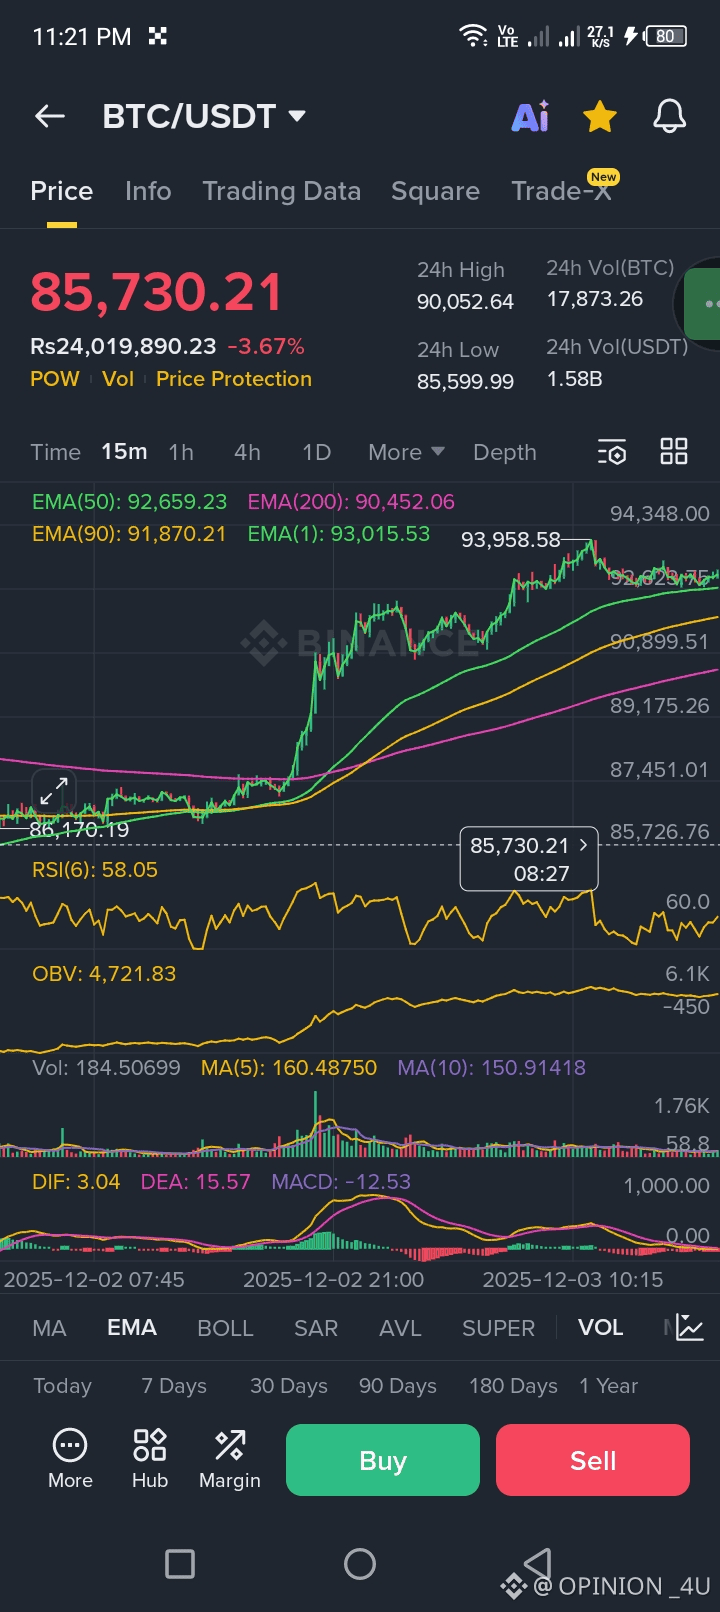This screenshot has width=720, height=1612.
Task: Tap the current price label 85,730.21 08:27
Action: click(x=528, y=858)
